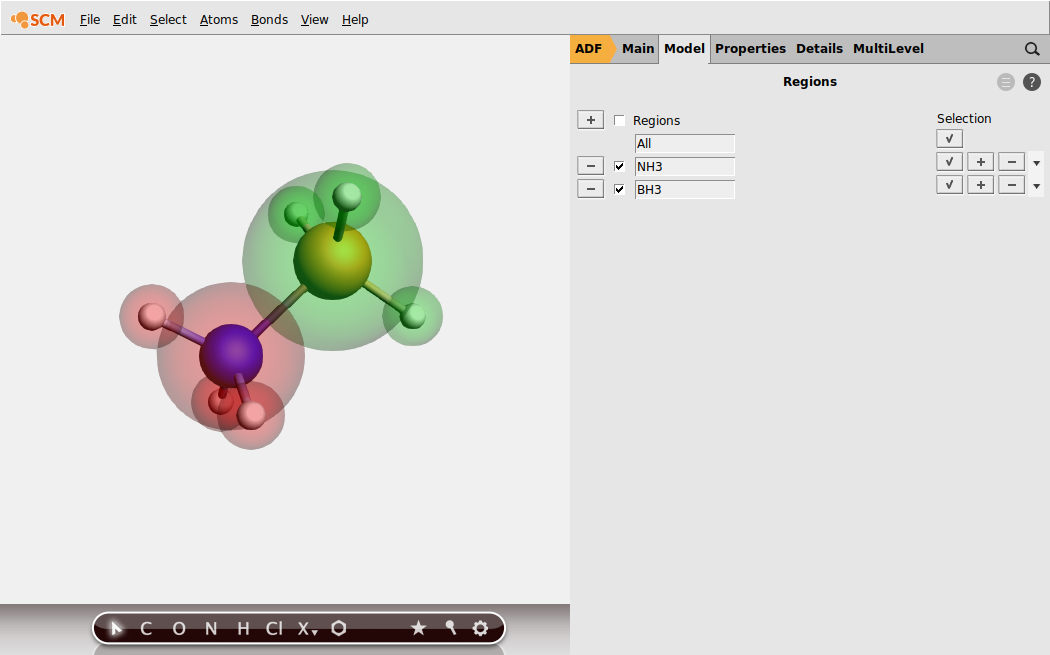Choose the Carbon atom tool

coord(146,628)
